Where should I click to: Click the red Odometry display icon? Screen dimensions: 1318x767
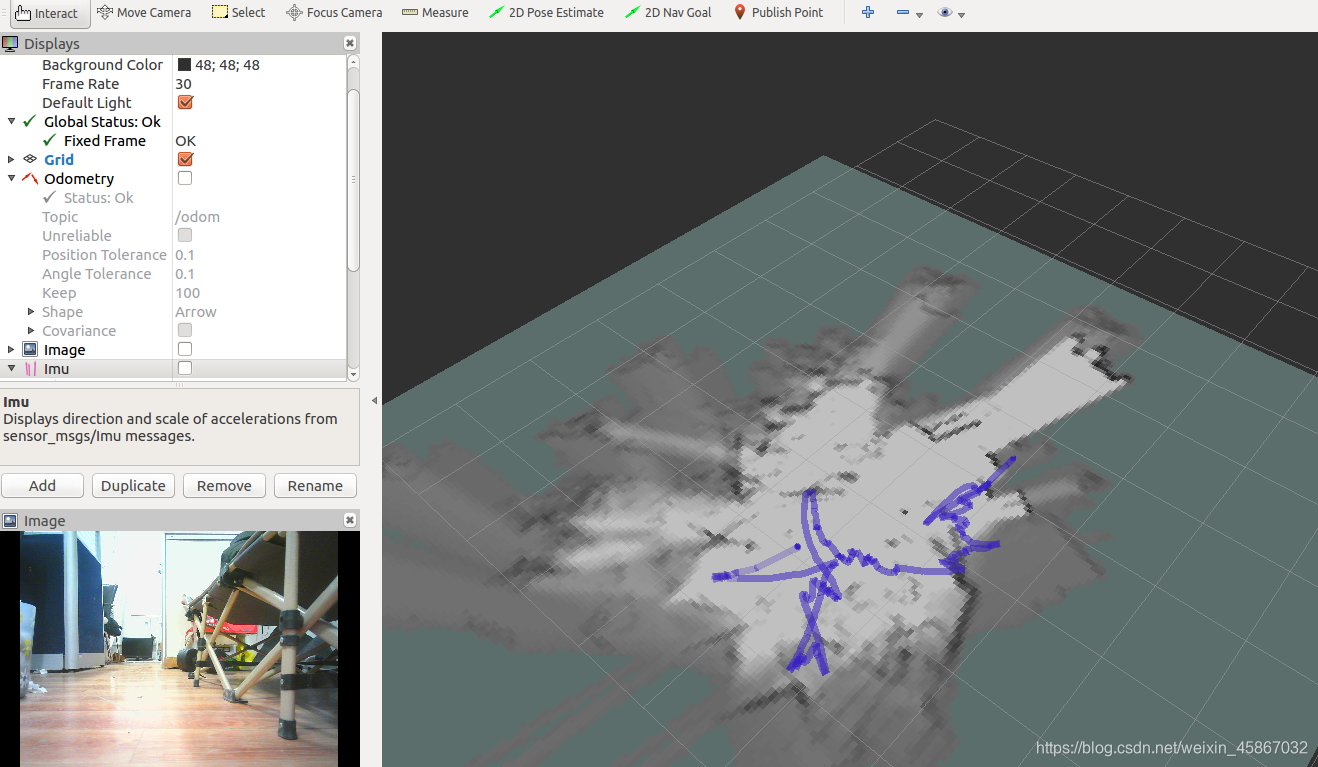coord(30,178)
